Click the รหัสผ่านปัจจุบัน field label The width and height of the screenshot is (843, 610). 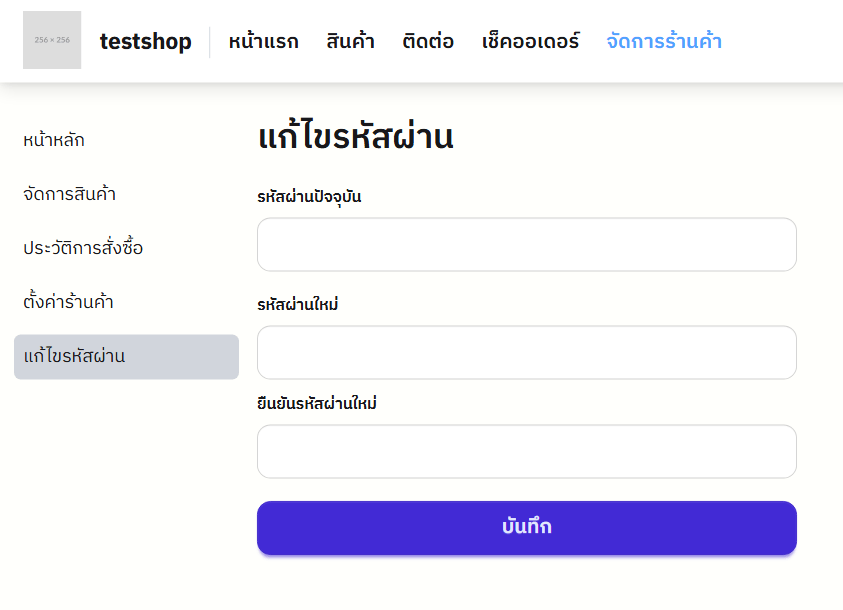[x=309, y=197]
